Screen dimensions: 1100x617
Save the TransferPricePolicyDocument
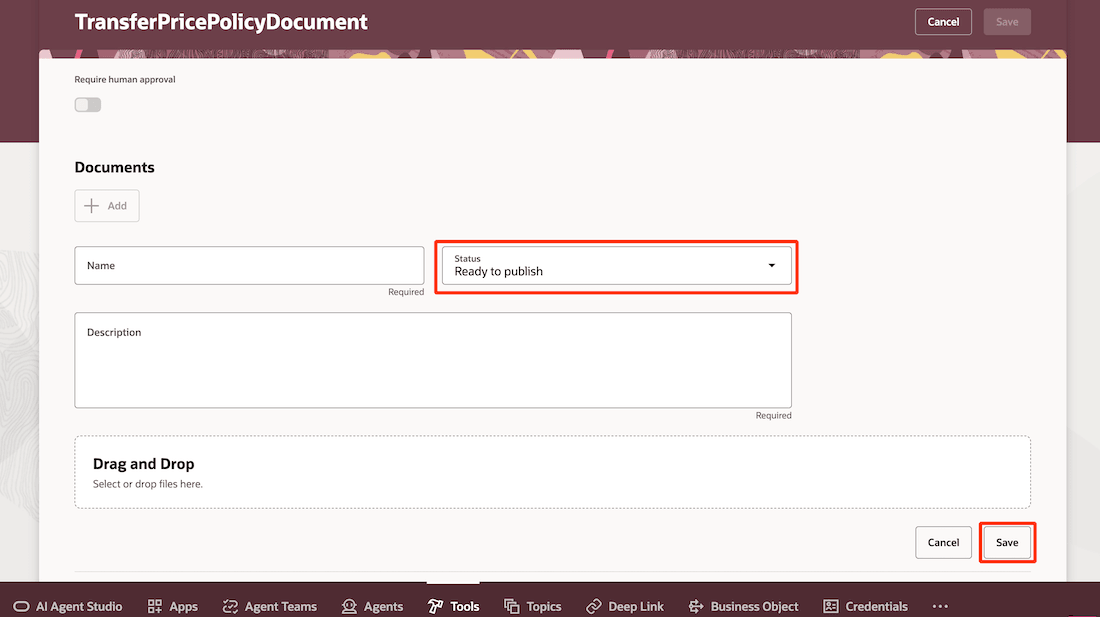tap(1007, 542)
